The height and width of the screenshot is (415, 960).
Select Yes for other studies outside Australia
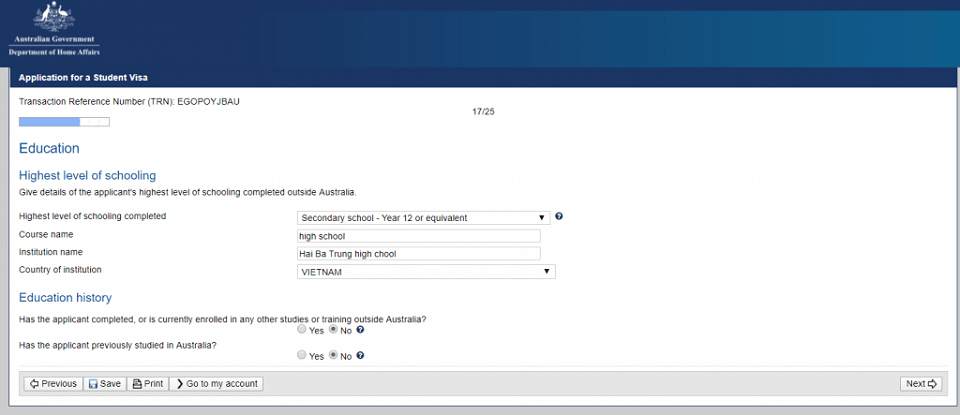302,330
